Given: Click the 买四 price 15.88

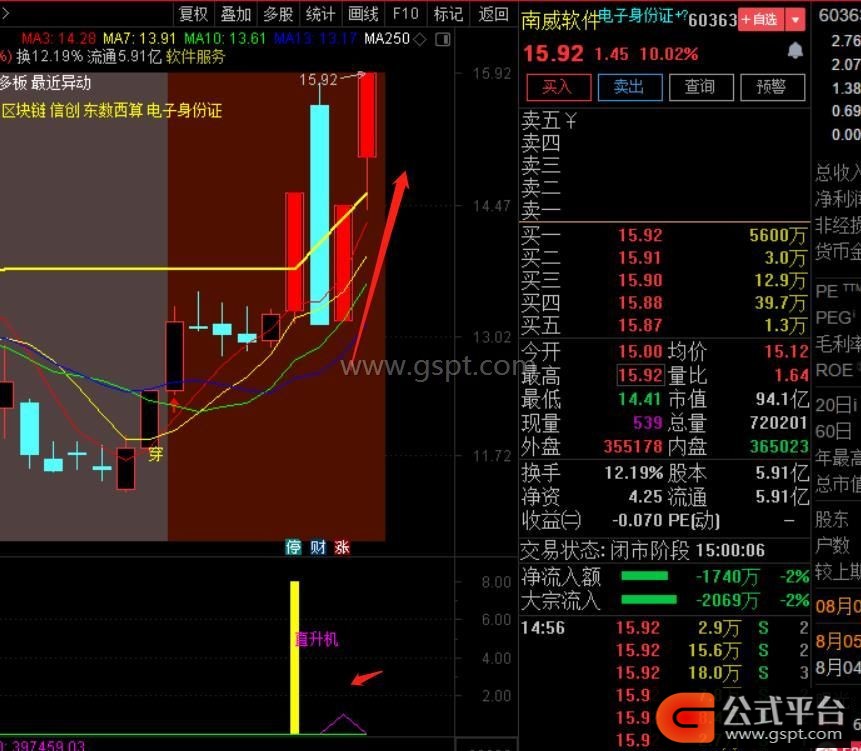Looking at the screenshot, I should (x=640, y=303).
